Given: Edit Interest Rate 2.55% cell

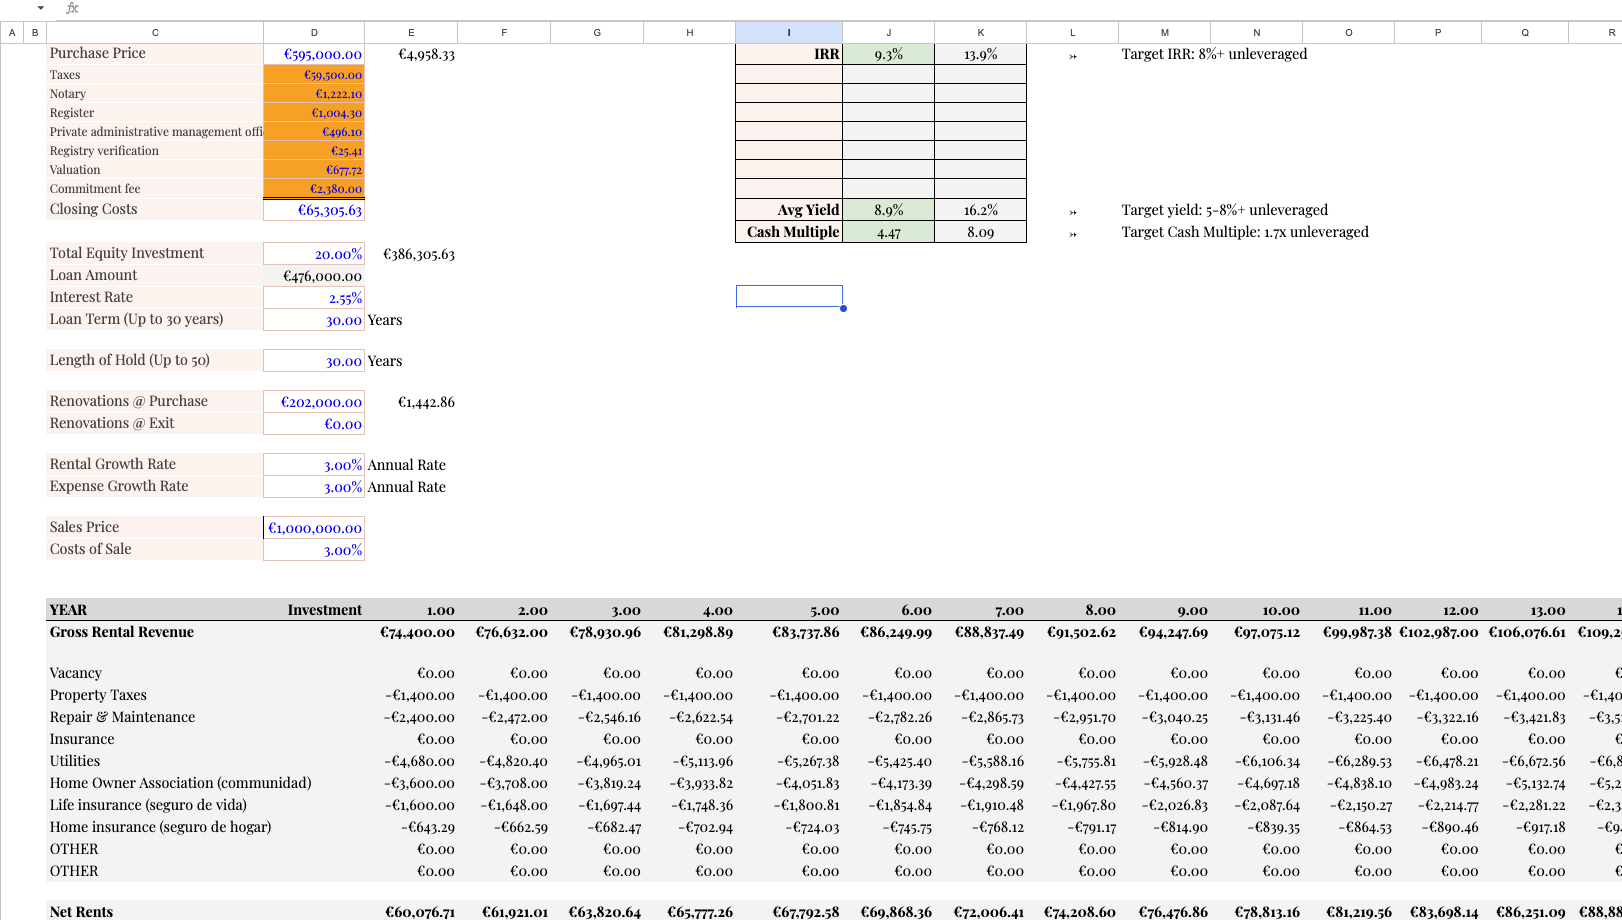Looking at the screenshot, I should tap(314, 298).
